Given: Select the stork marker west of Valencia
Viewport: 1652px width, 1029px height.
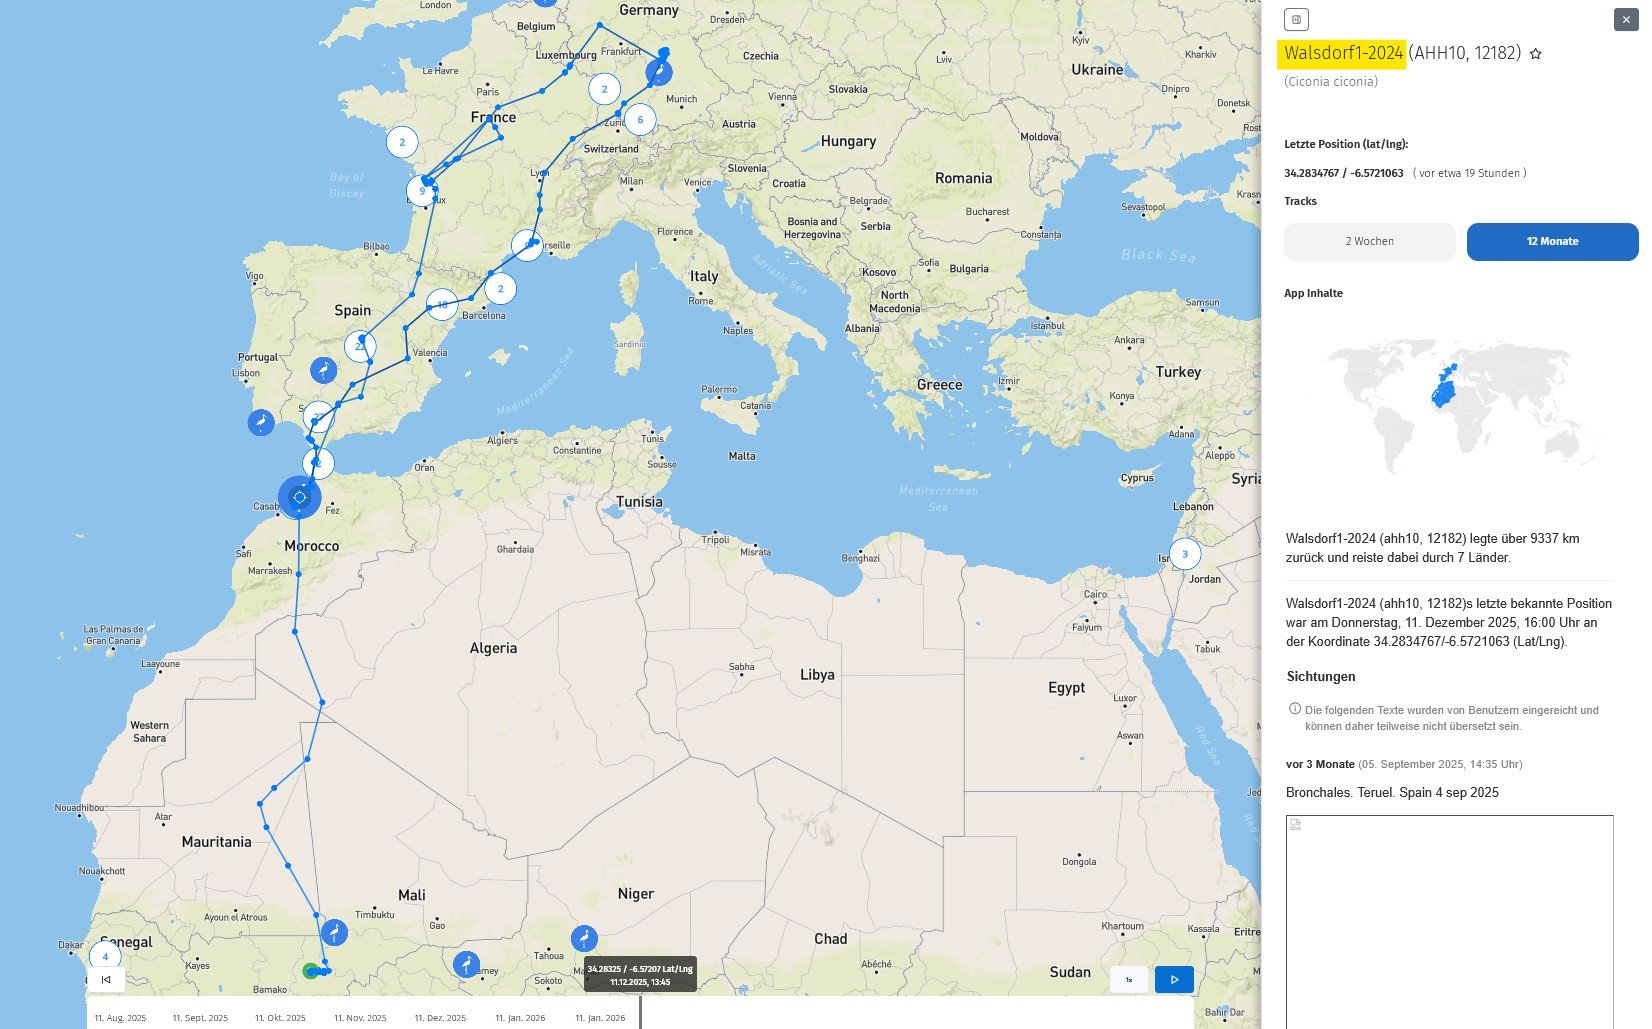Looking at the screenshot, I should [323, 370].
